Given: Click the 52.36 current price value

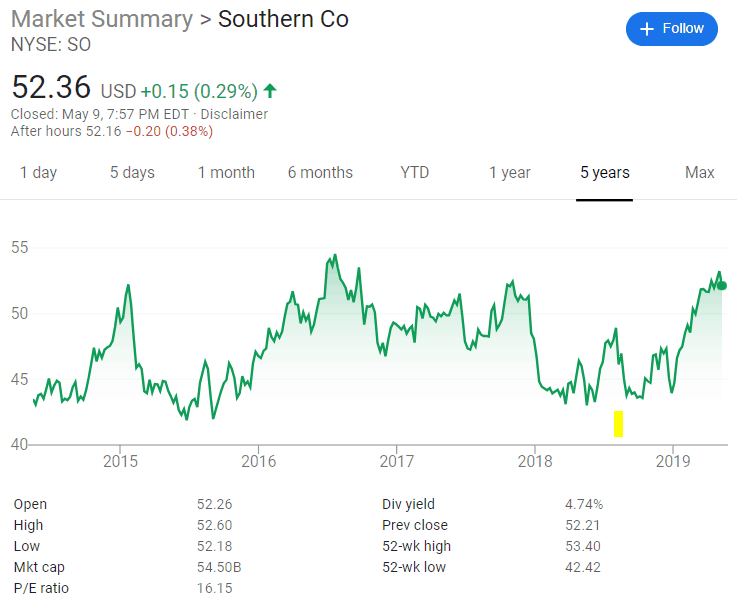Looking at the screenshot, I should click(51, 87).
